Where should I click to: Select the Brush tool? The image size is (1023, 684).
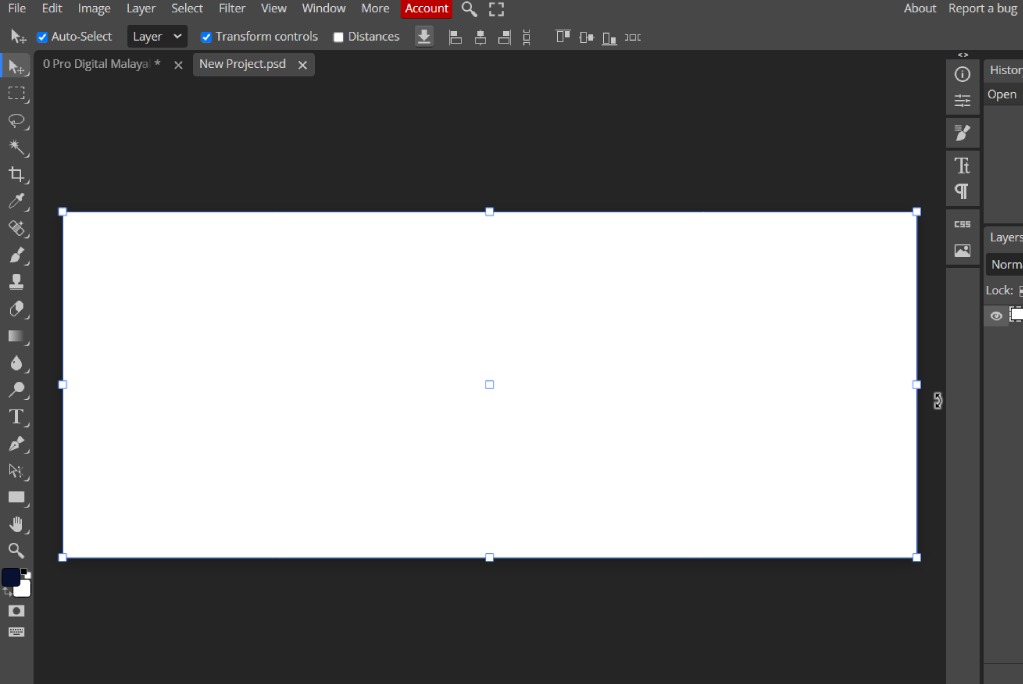16,255
